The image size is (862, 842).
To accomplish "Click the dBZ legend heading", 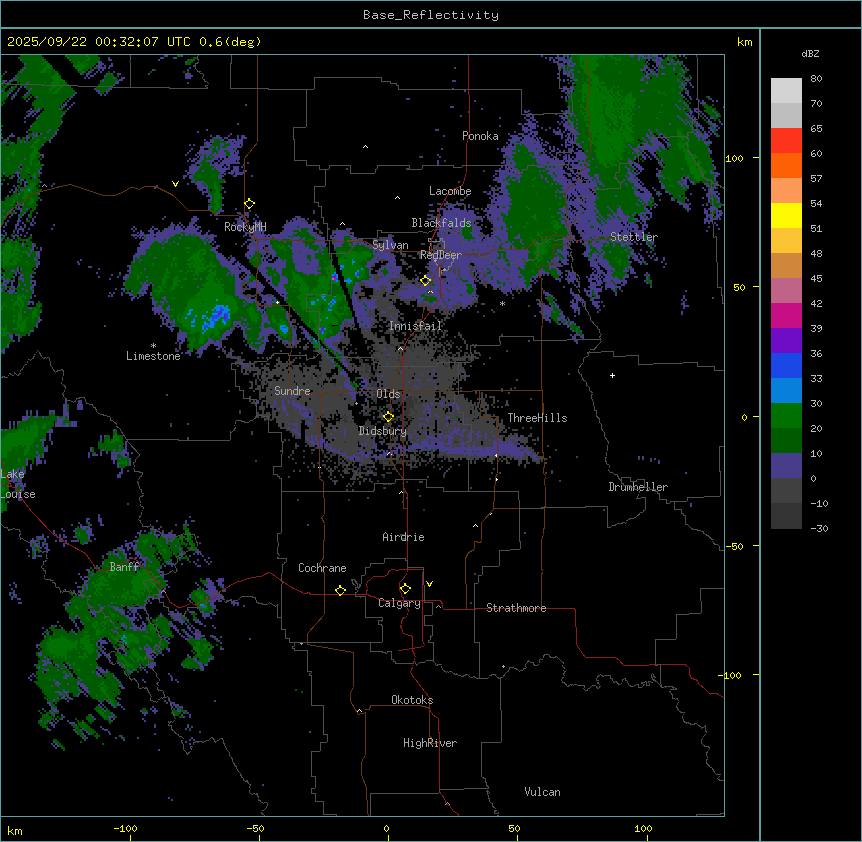I will 811,53.
